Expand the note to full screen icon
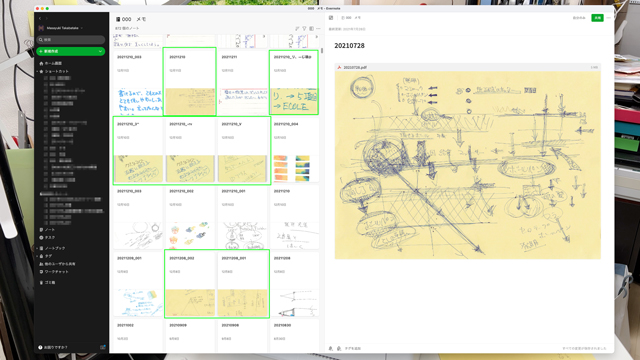Screen dimensions: 640x360 331,18
